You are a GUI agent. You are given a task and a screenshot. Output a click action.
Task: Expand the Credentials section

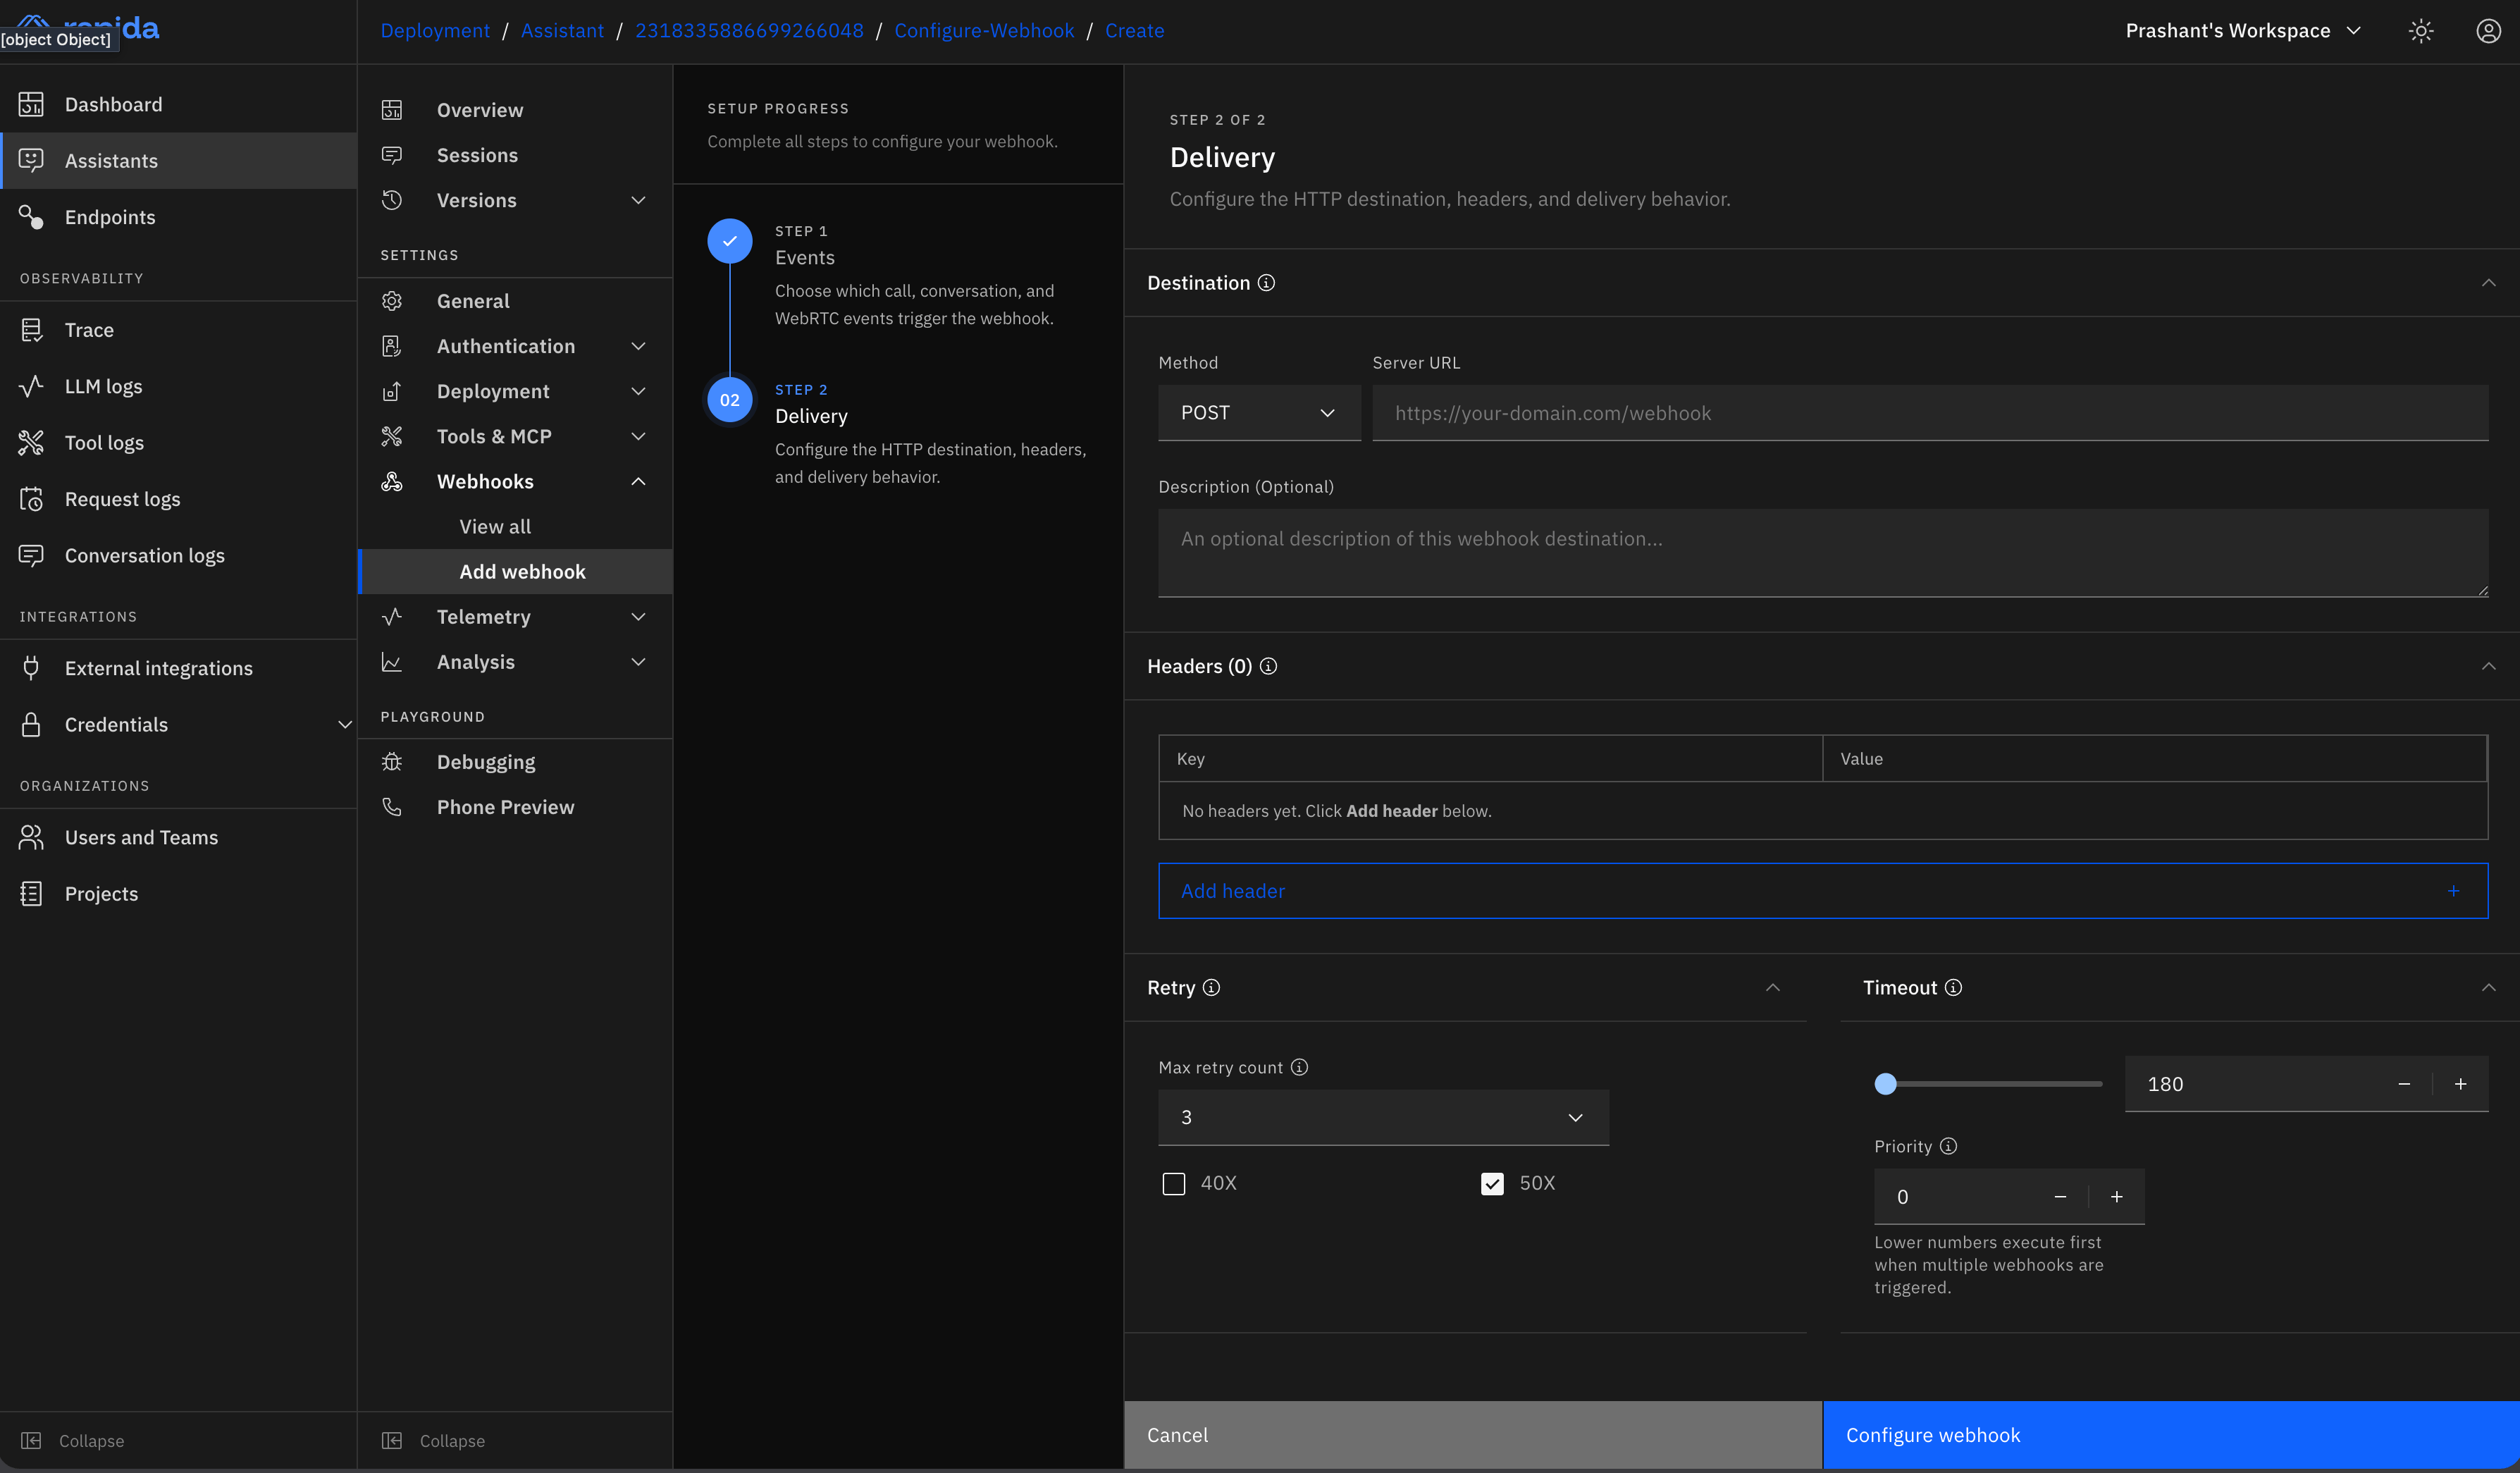[x=344, y=724]
